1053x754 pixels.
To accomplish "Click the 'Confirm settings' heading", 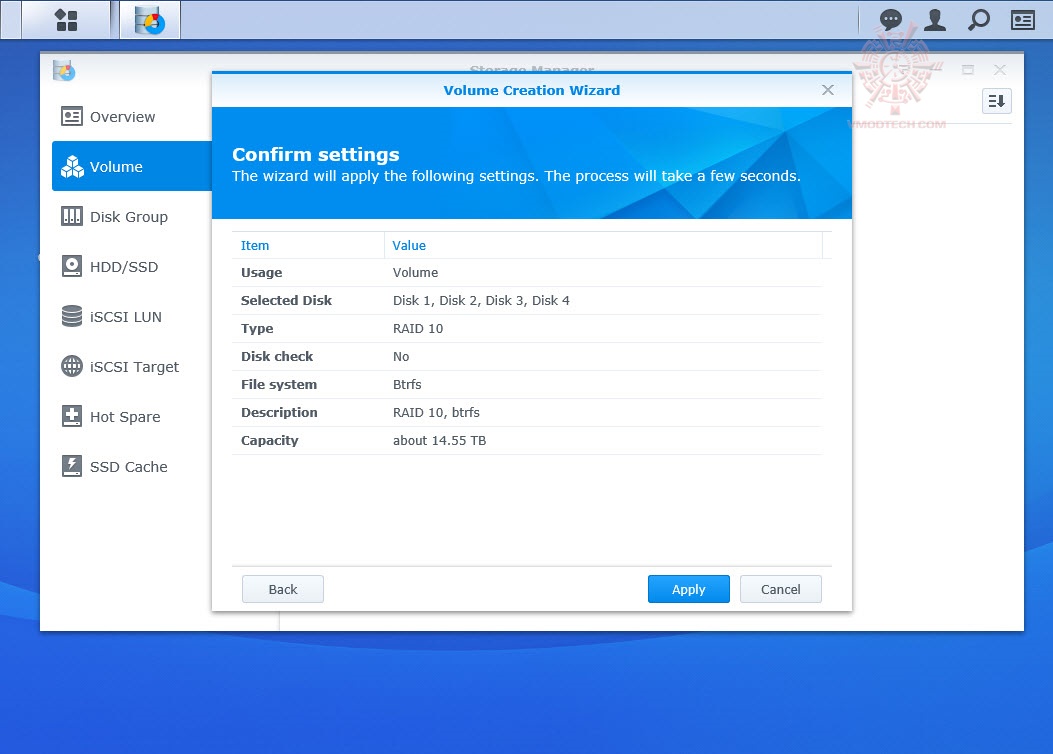I will pyautogui.click(x=316, y=154).
